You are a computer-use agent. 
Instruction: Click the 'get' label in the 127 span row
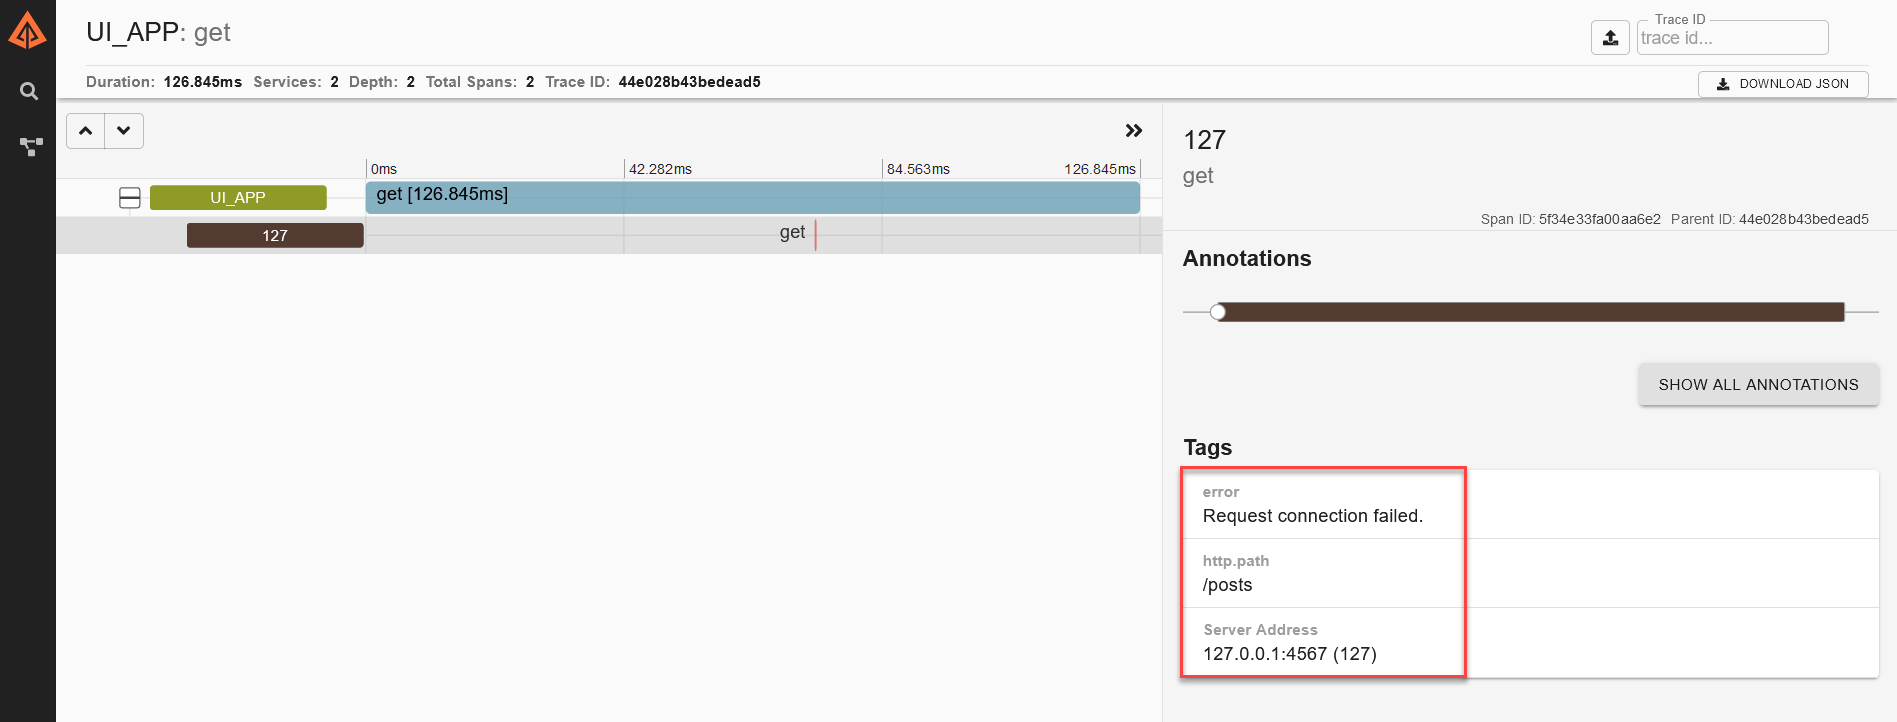point(792,233)
